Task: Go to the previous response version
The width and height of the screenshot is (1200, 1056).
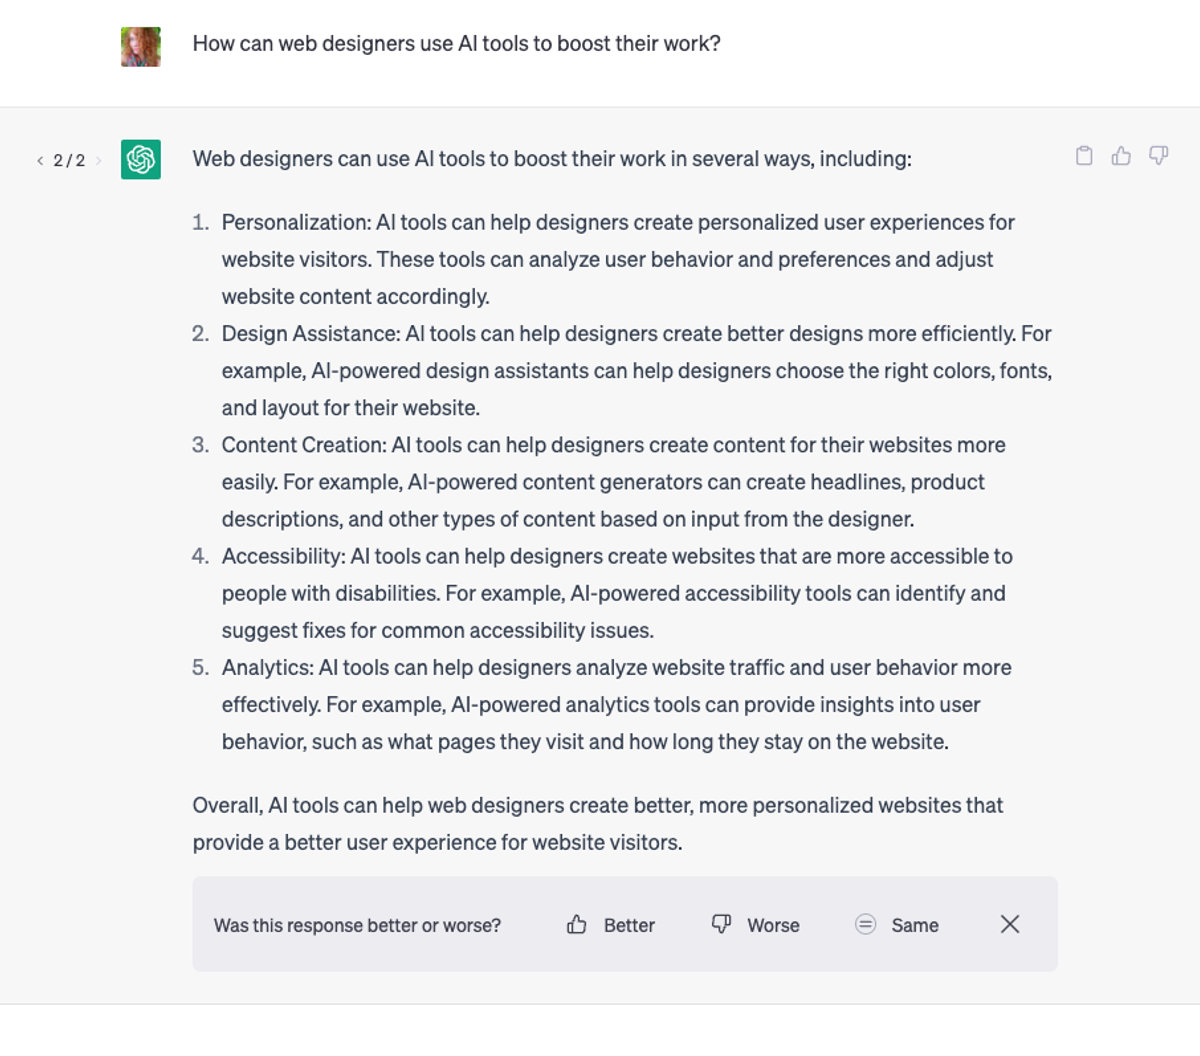Action: (40, 161)
